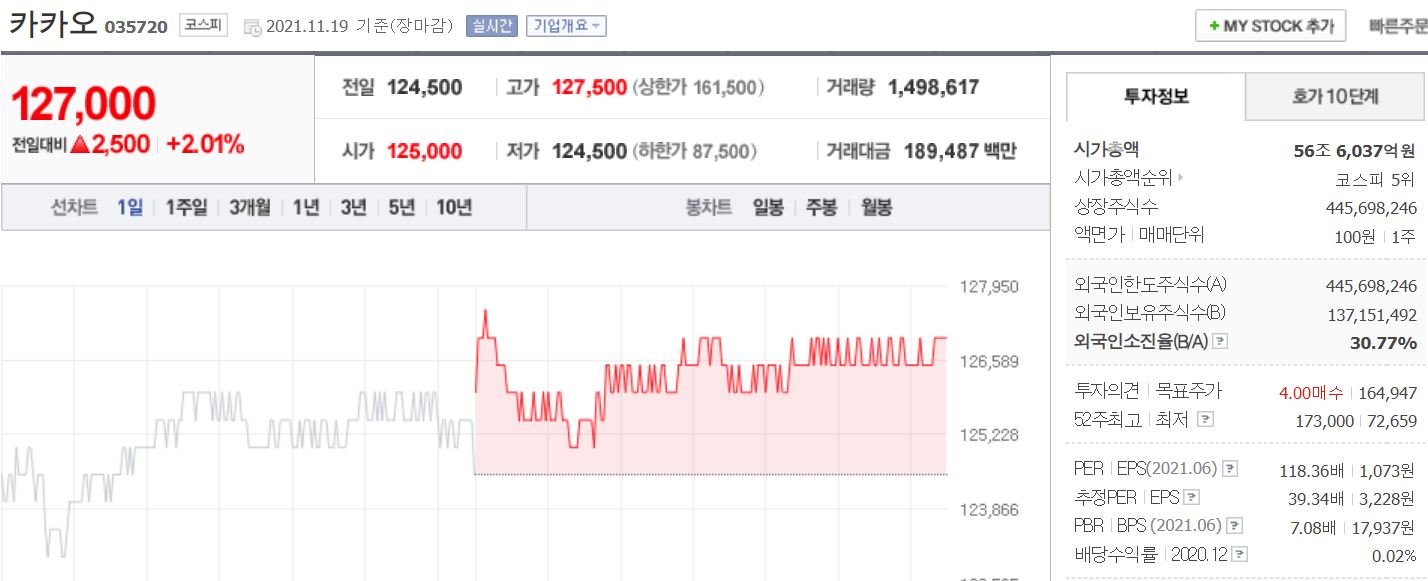The width and height of the screenshot is (1428, 581).
Task: Click the 126,589 chart axis label
Action: 989,361
